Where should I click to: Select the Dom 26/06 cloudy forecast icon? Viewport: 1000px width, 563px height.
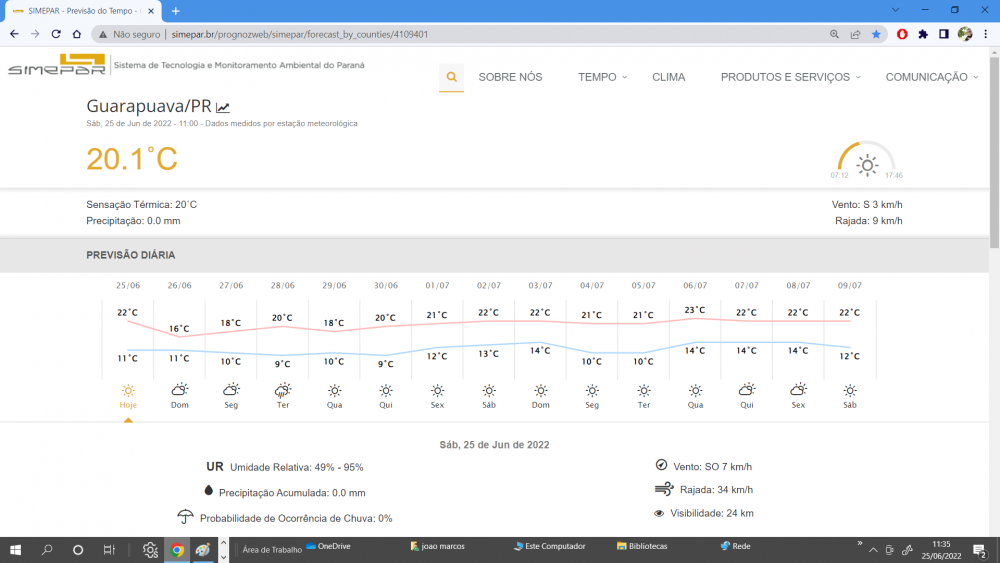180,390
